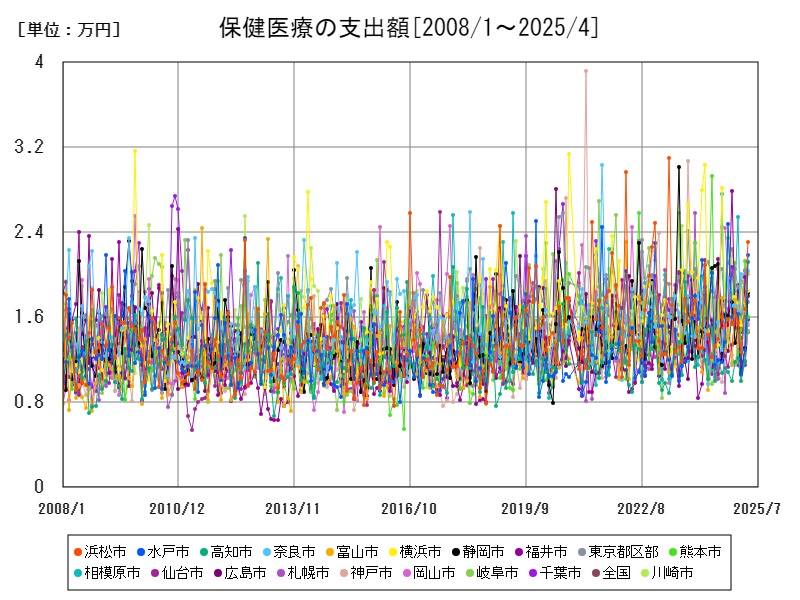Click the 2008/1 x-axis label
Screen dimensions: 800x600
(x=62, y=508)
